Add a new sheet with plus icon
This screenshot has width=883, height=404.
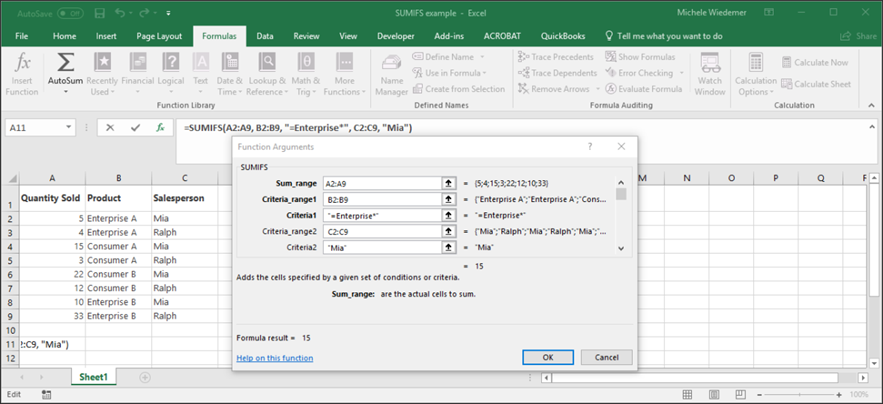point(145,377)
